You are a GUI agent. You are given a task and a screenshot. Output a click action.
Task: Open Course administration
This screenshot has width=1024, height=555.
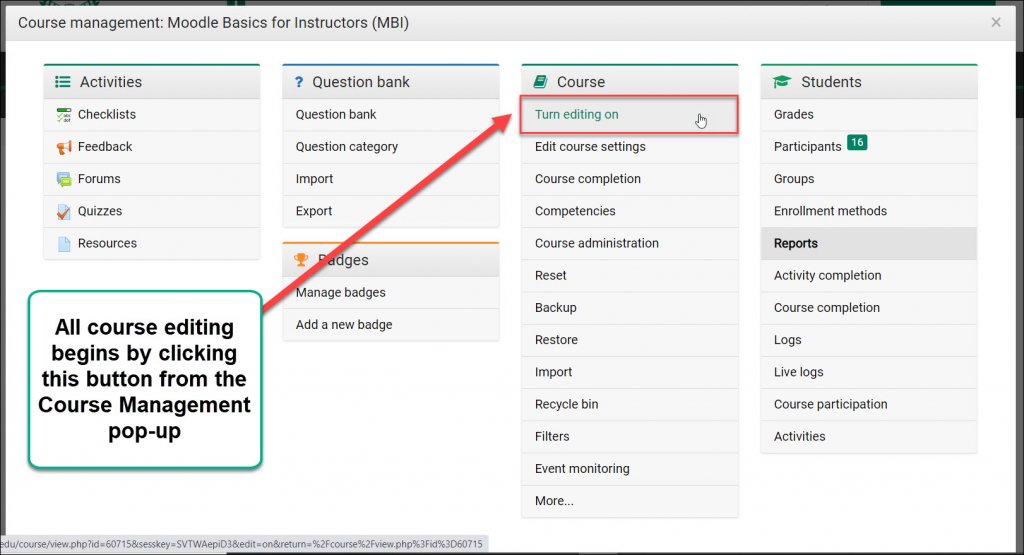click(596, 243)
